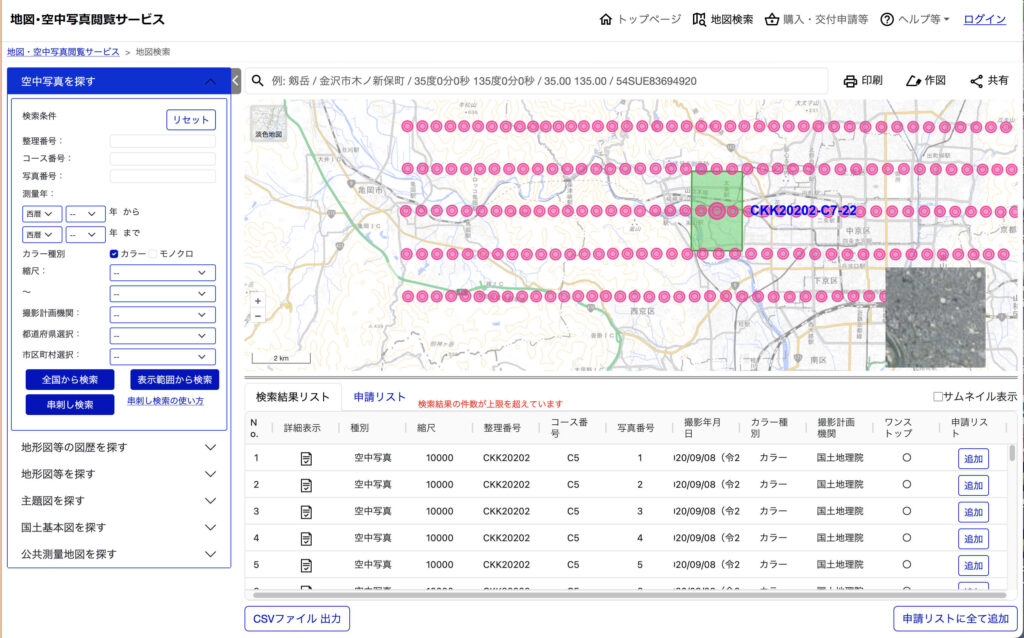Screen dimensions: 1024x638
Task: Click the print (印刷) icon
Action: coord(850,81)
